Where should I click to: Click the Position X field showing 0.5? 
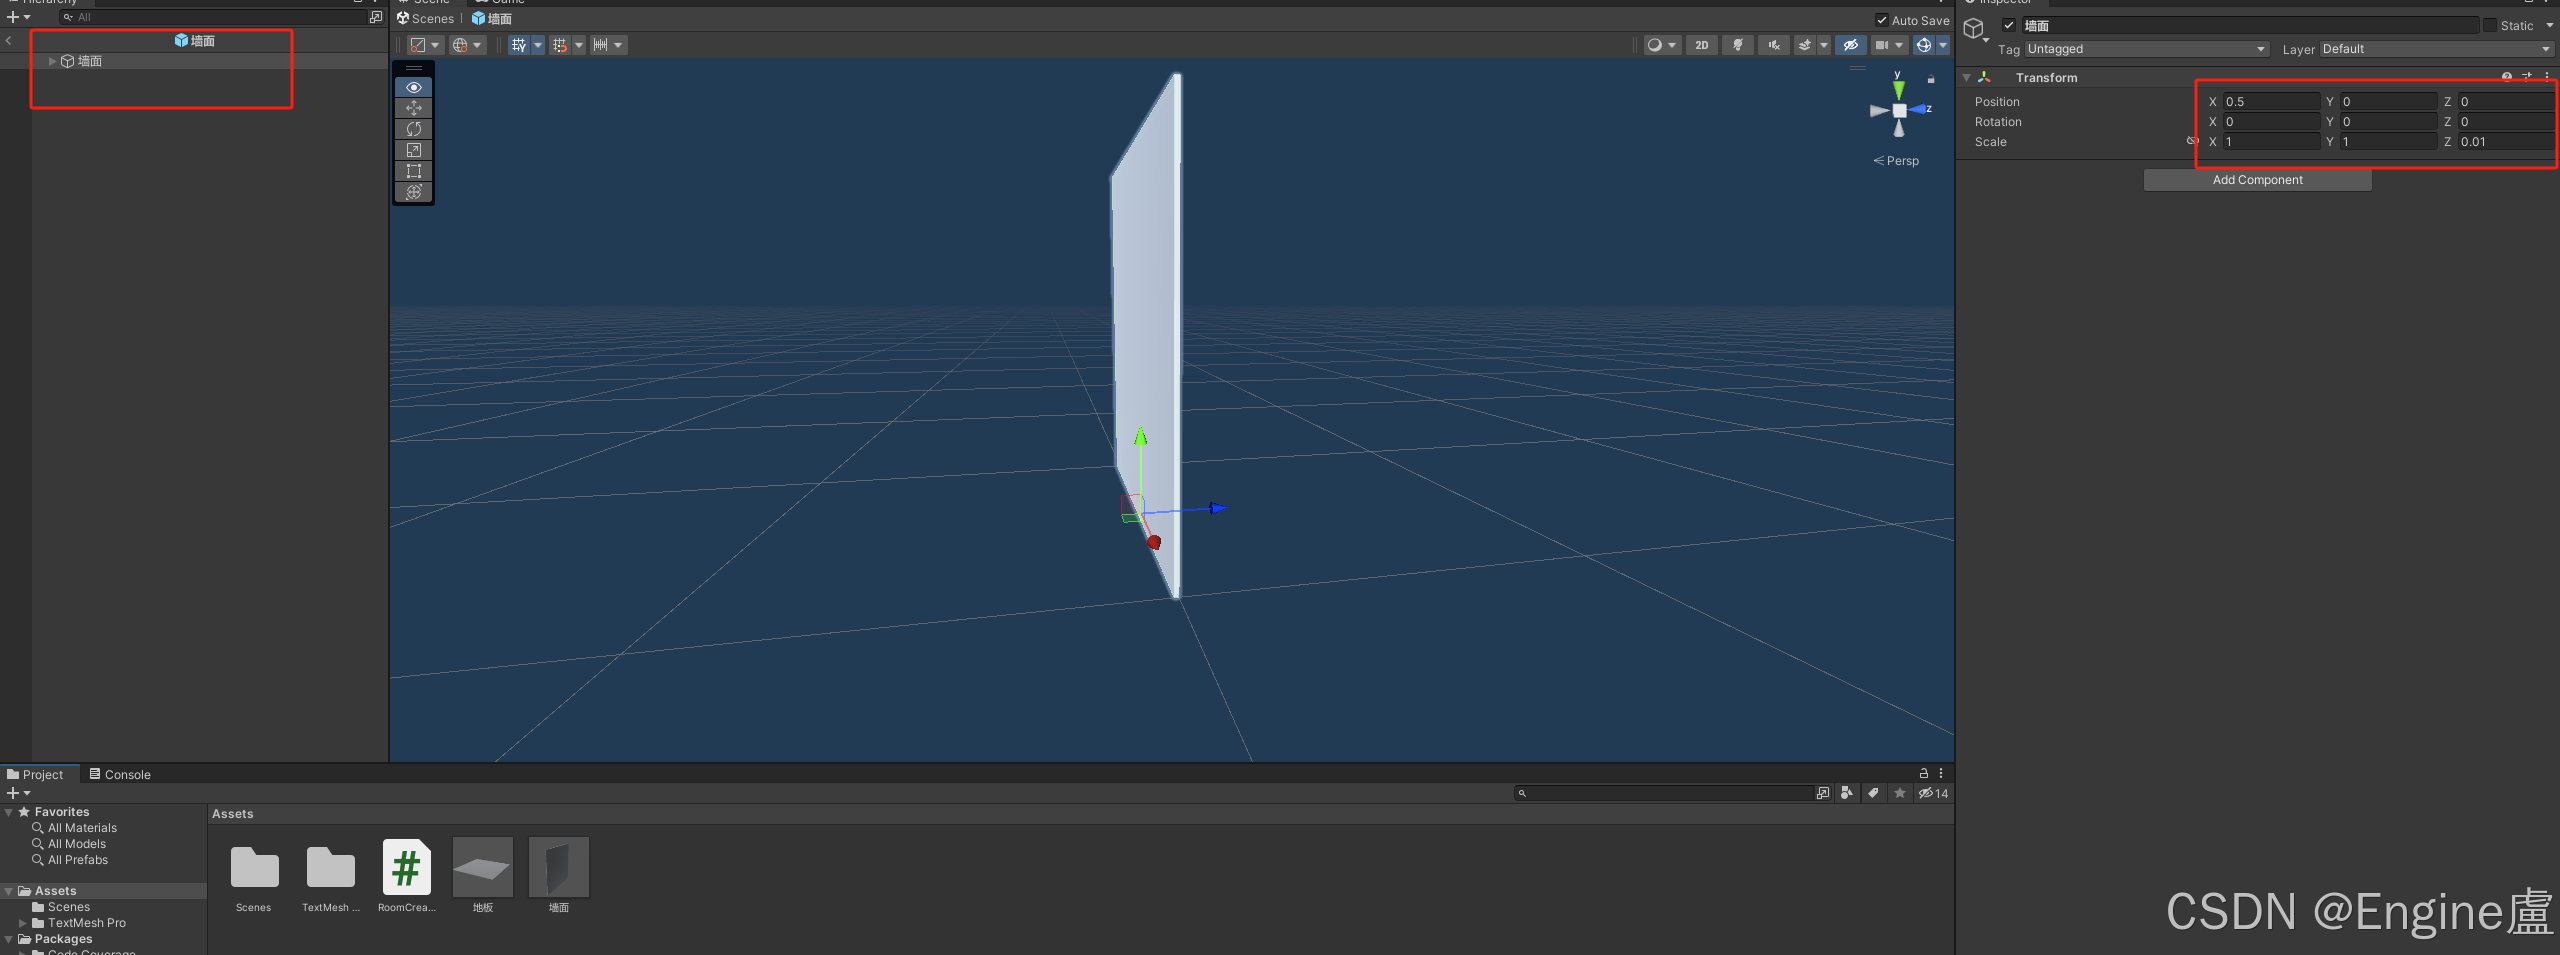[x=2271, y=102]
